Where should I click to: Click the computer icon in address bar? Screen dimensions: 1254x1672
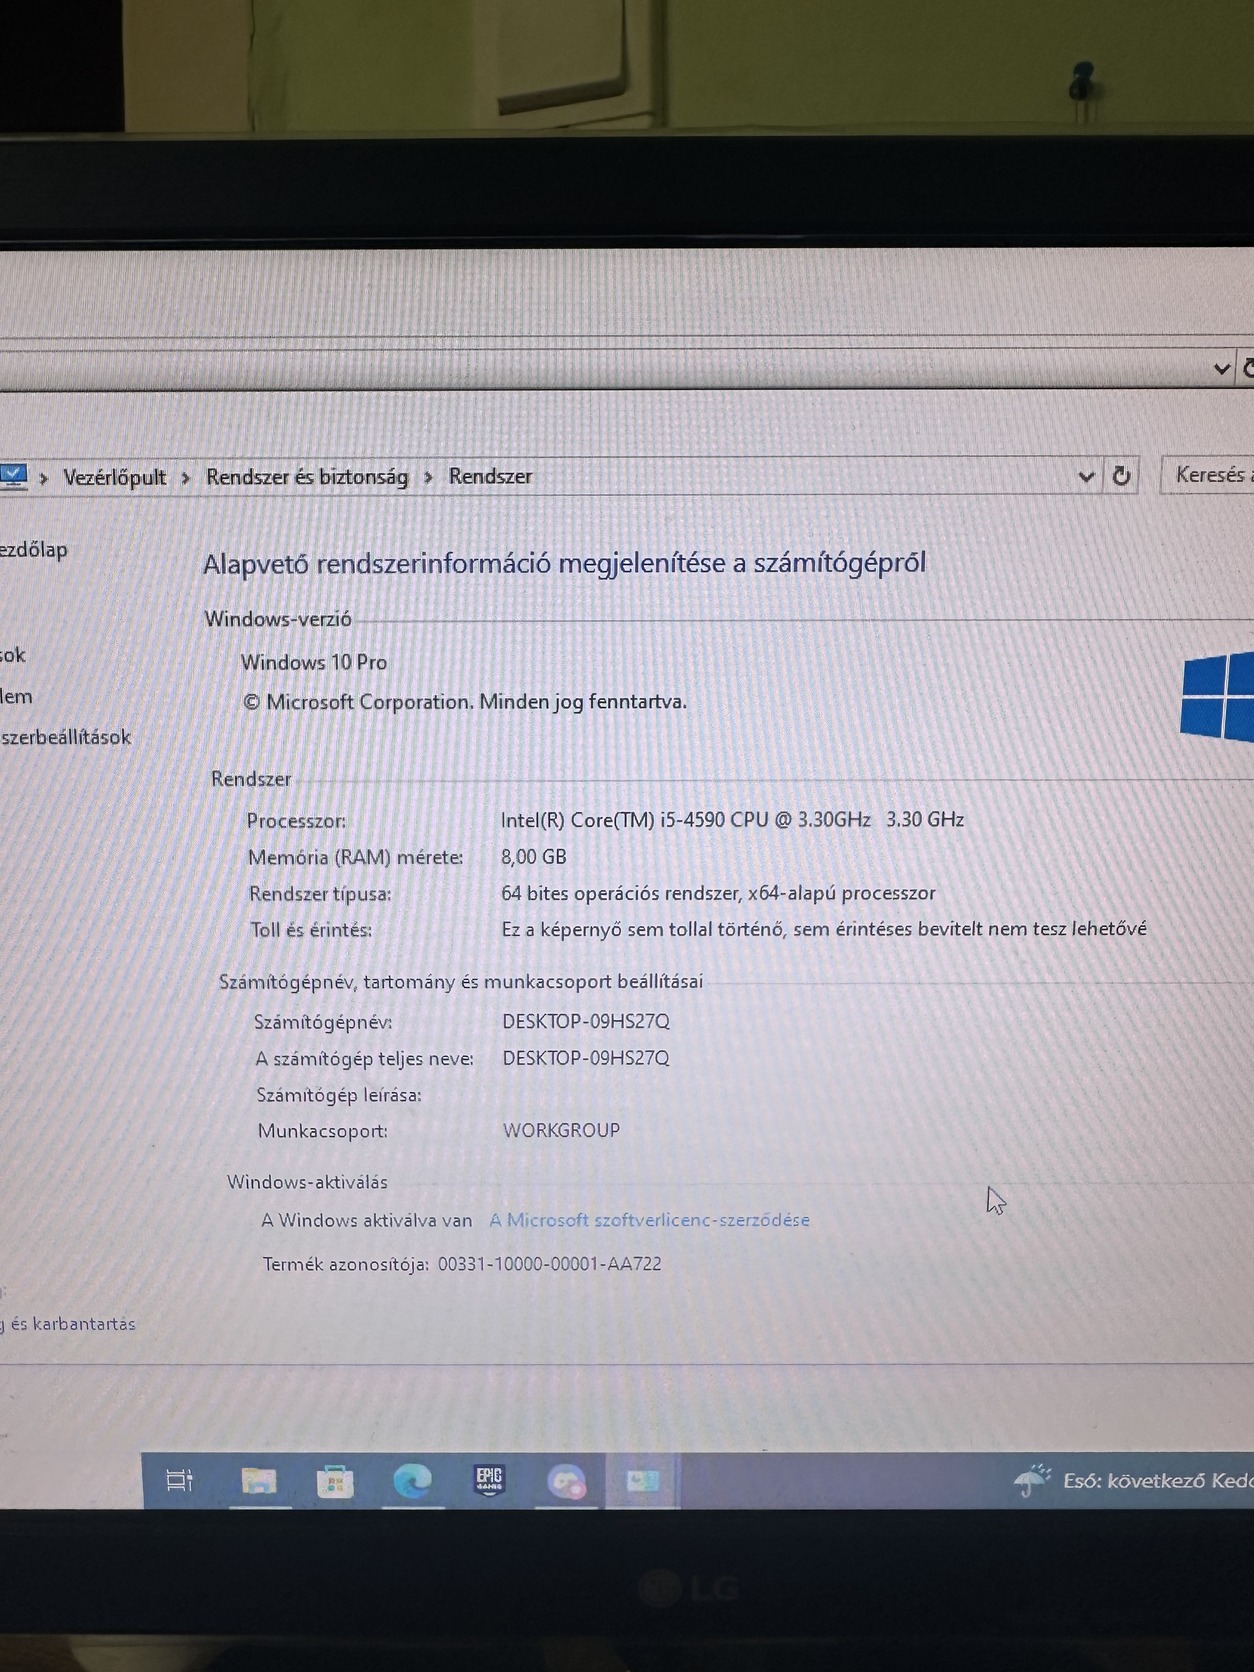13,476
